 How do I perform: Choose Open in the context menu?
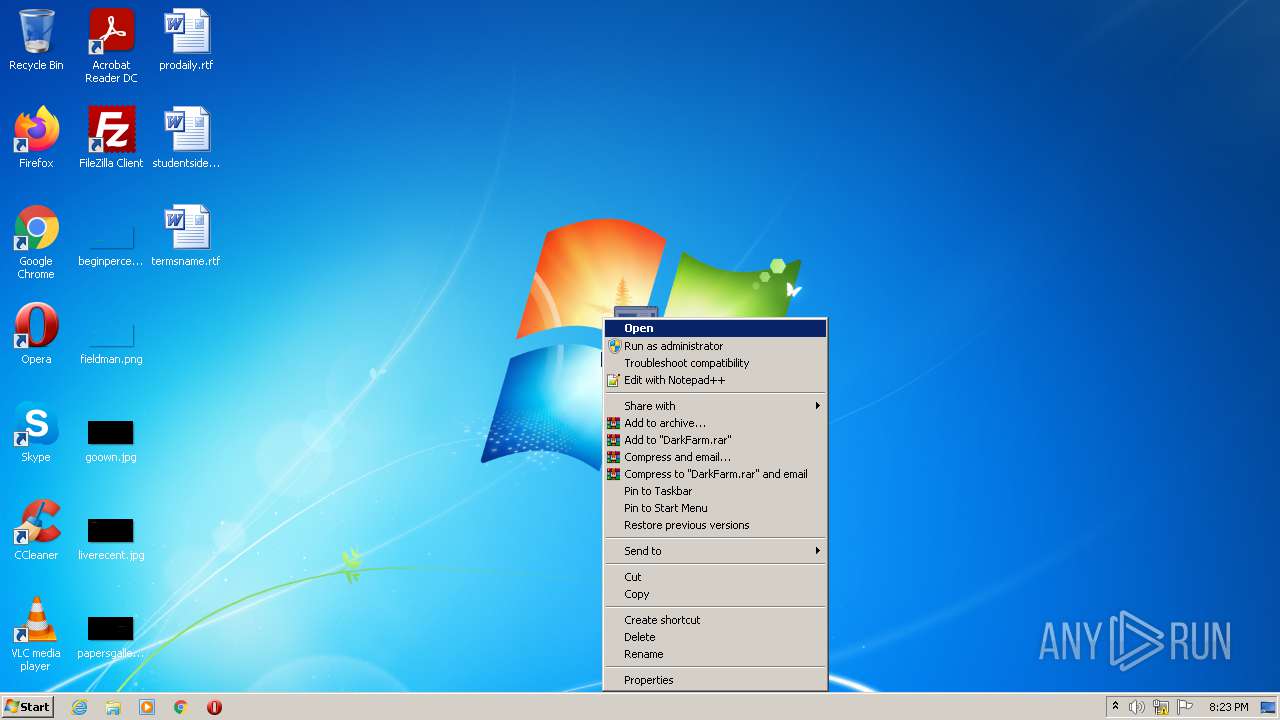(x=716, y=328)
